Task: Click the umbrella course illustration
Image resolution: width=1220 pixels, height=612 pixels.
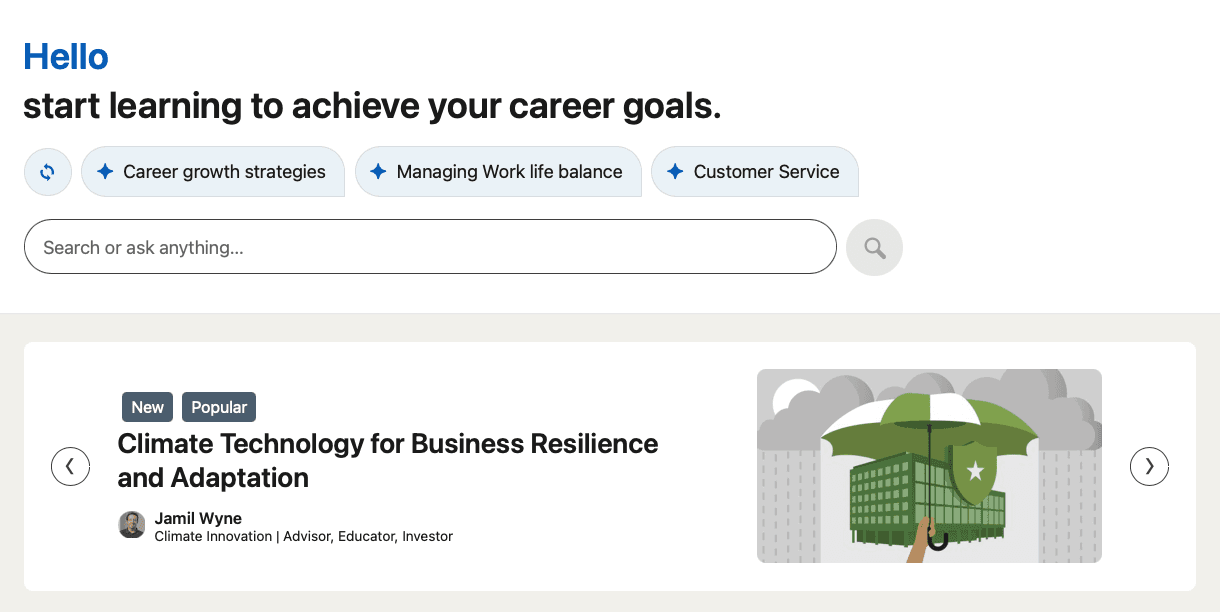Action: [929, 466]
